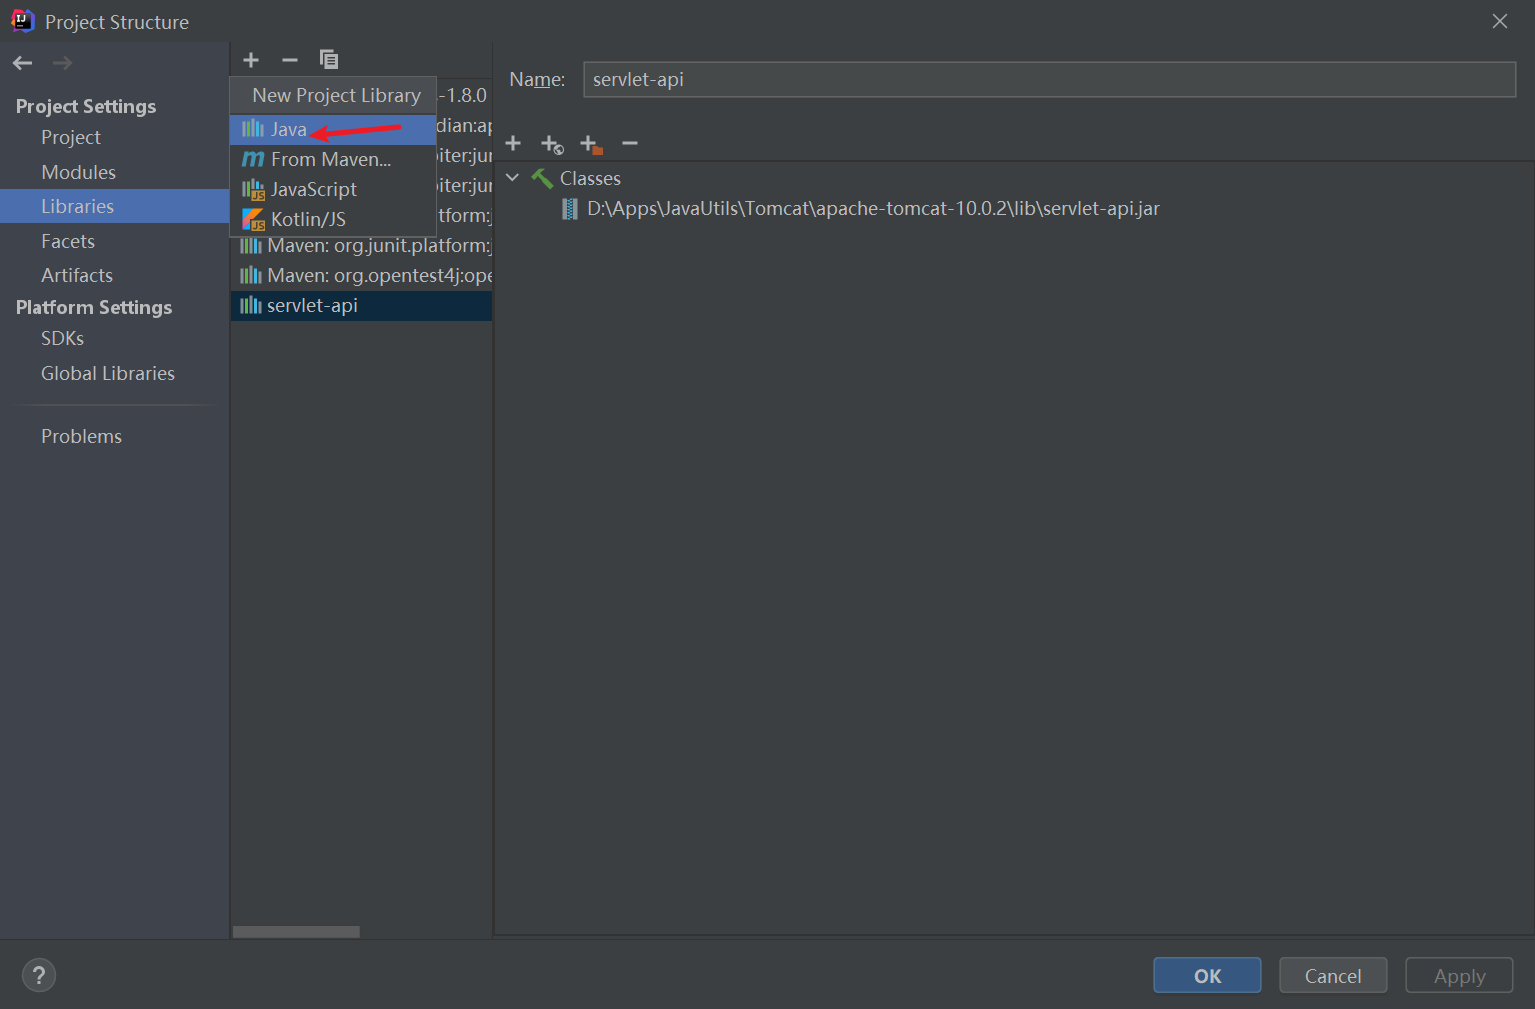The image size is (1535, 1009).
Task: Open SDKs under Platform Settings
Action: coord(62,338)
